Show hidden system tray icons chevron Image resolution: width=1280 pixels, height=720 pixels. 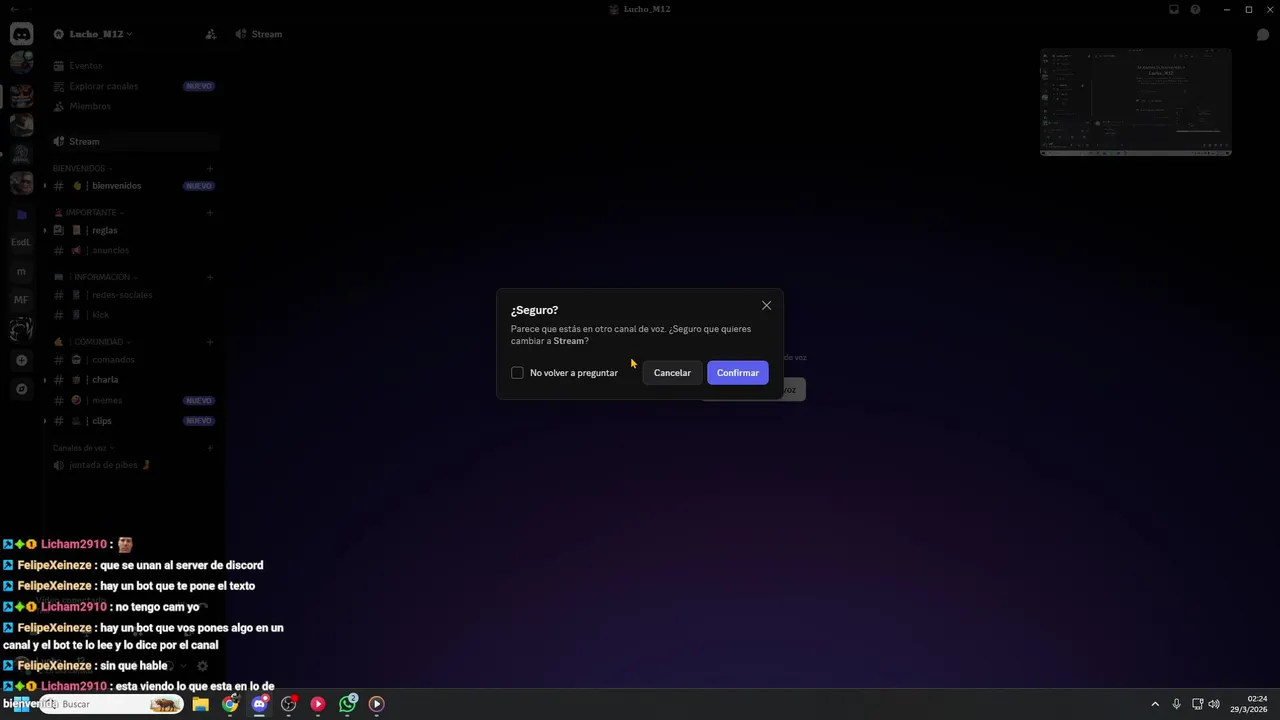tap(1155, 704)
